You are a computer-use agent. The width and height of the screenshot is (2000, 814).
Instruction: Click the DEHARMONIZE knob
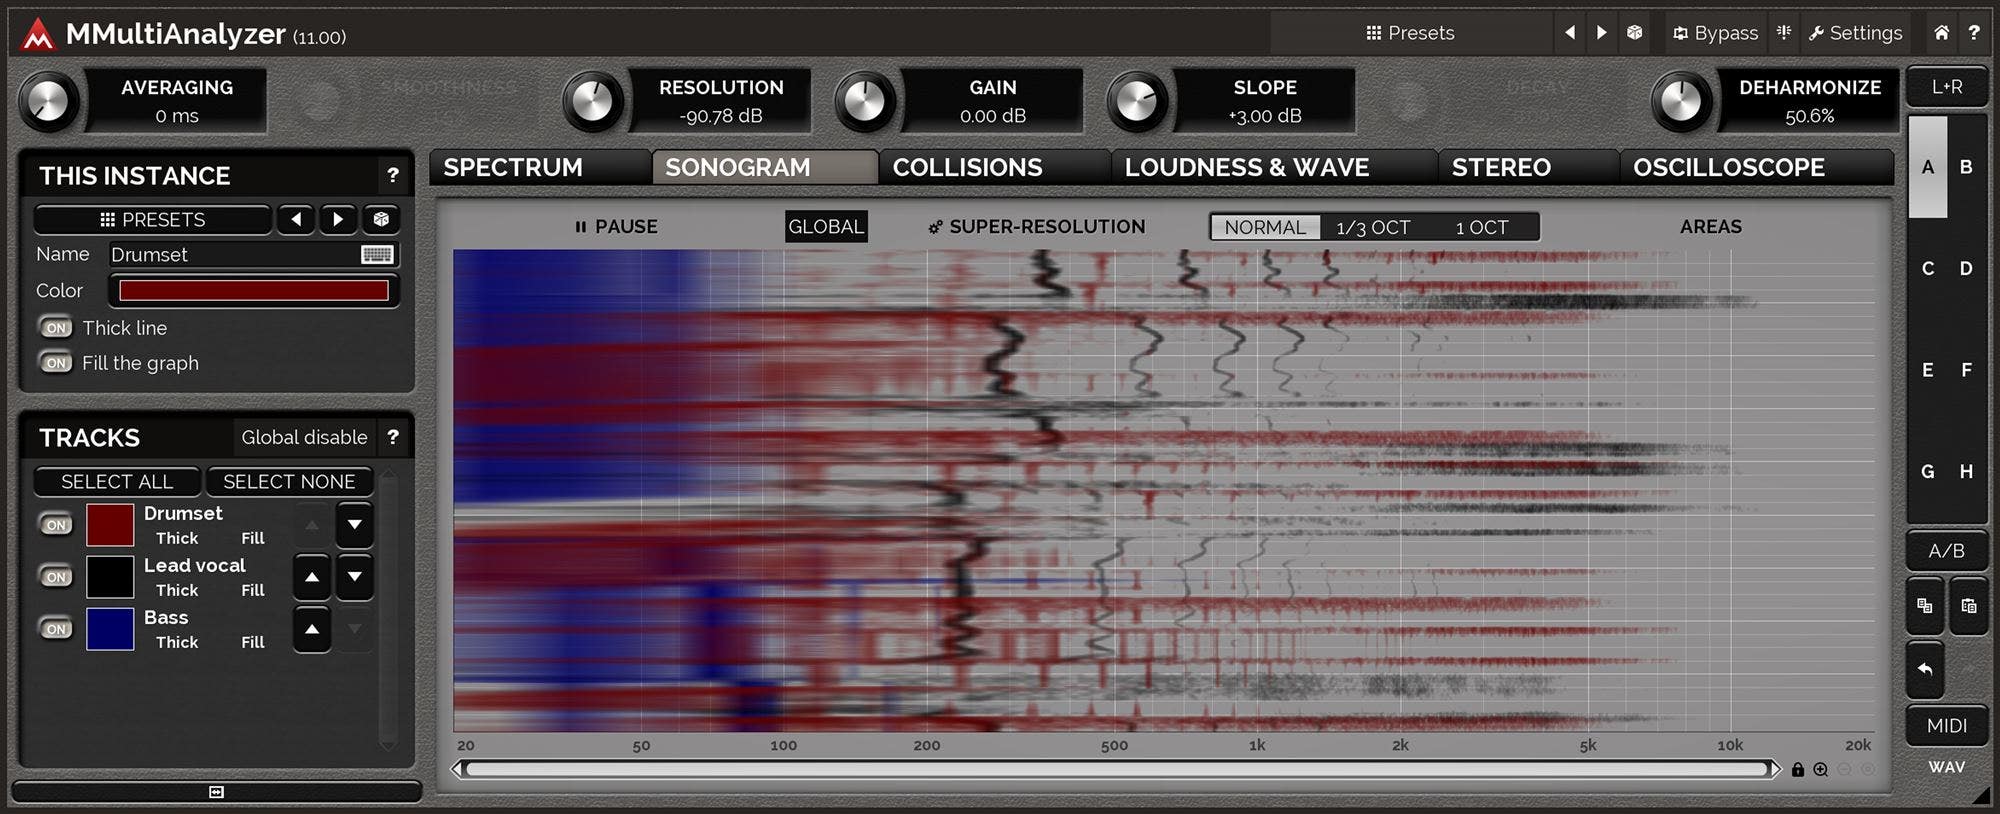(1681, 101)
